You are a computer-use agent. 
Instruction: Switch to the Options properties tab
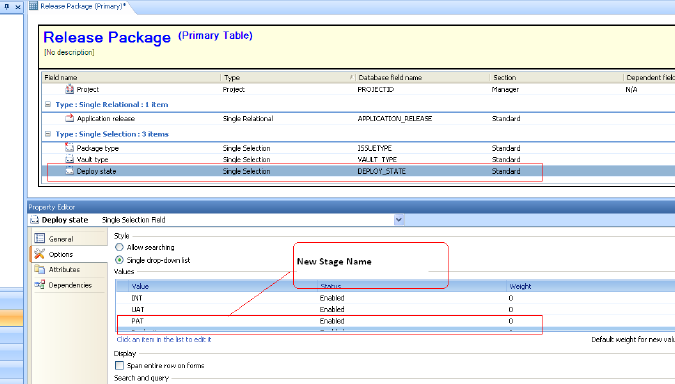pyautogui.click(x=69, y=254)
